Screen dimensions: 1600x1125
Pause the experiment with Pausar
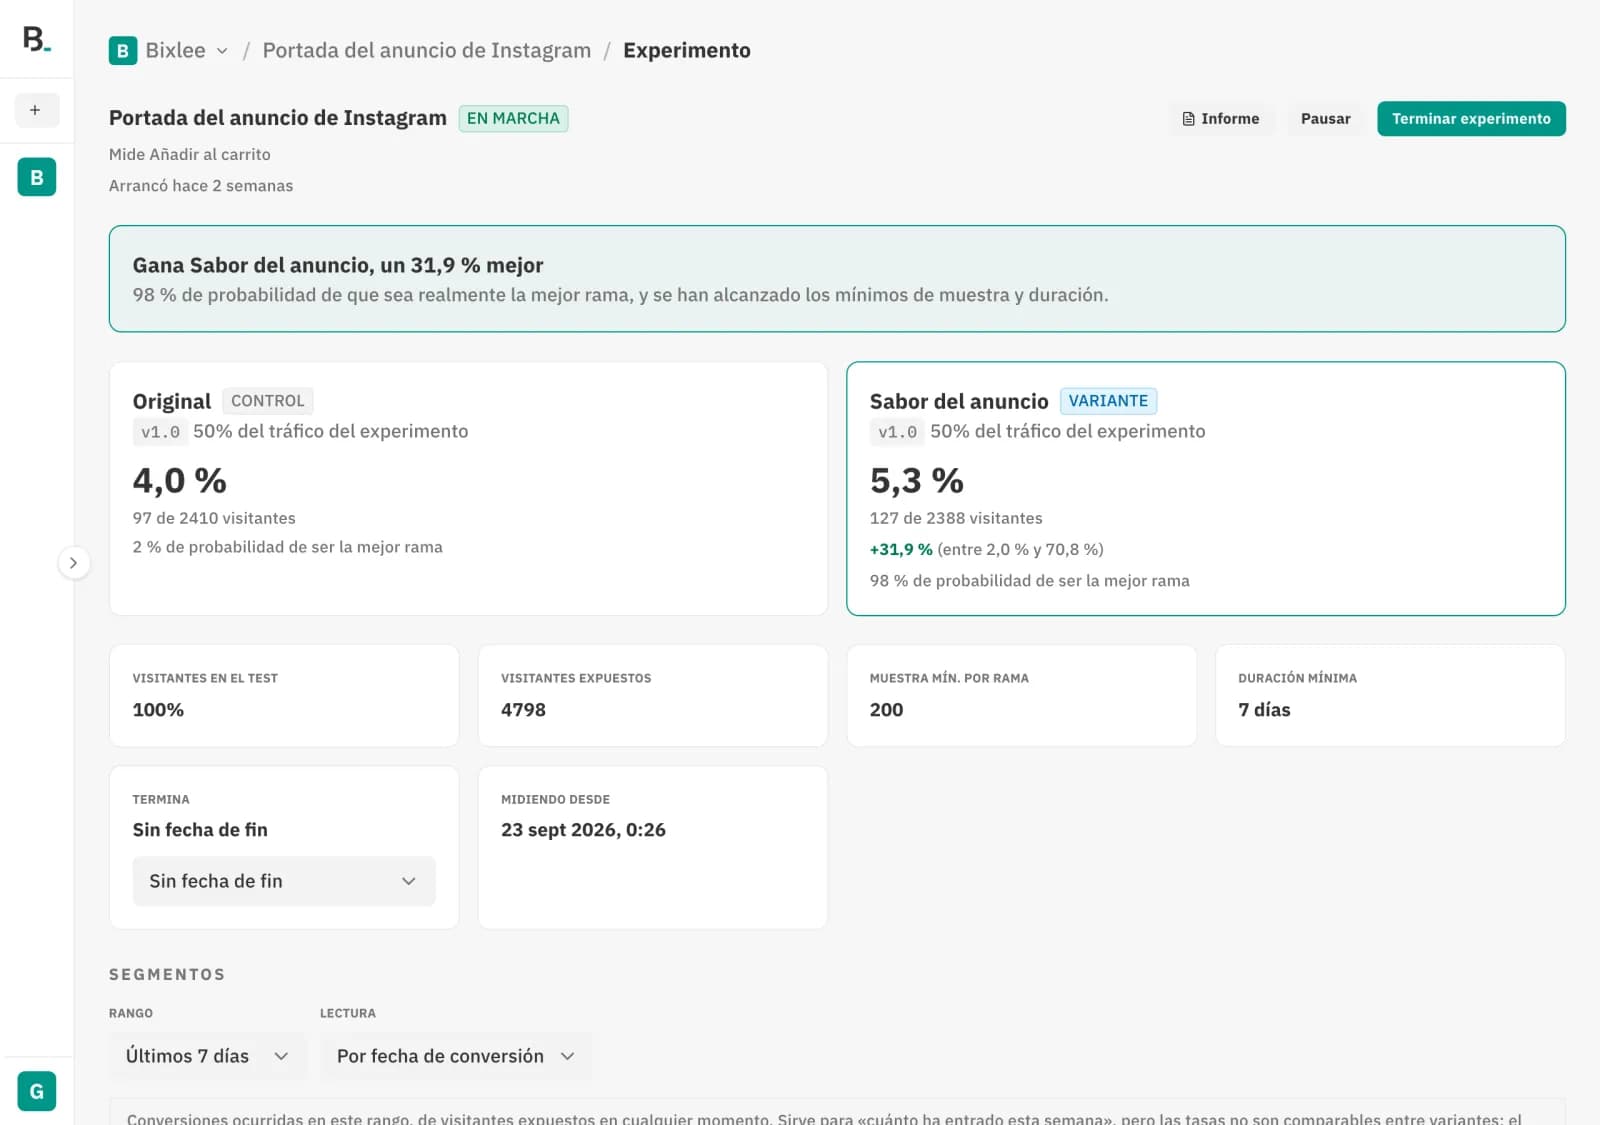pyautogui.click(x=1325, y=119)
